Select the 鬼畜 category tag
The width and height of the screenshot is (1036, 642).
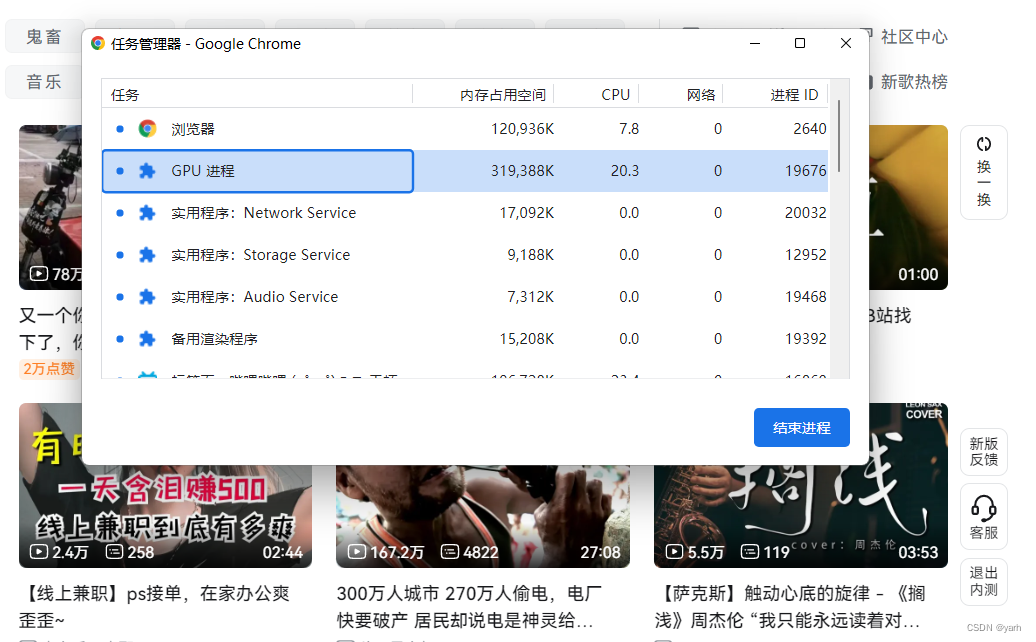pyautogui.click(x=44, y=36)
